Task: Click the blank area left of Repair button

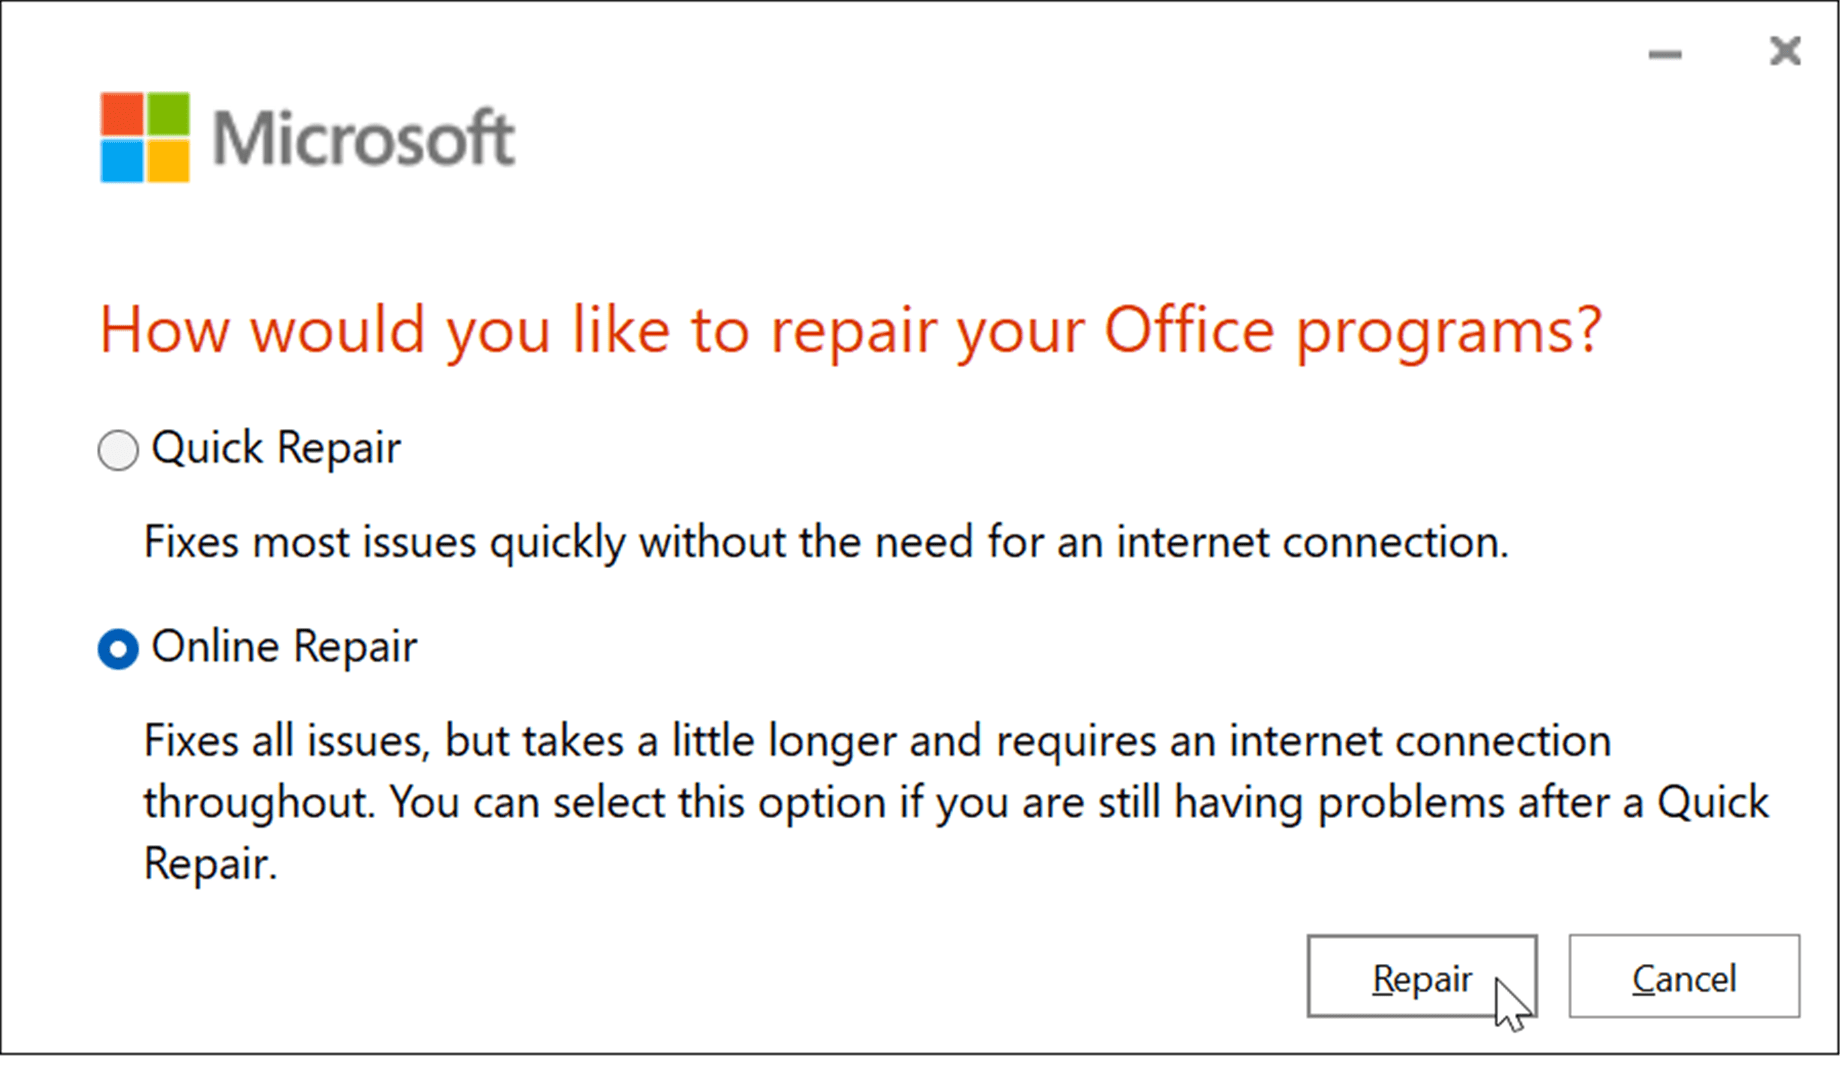Action: click(800, 977)
